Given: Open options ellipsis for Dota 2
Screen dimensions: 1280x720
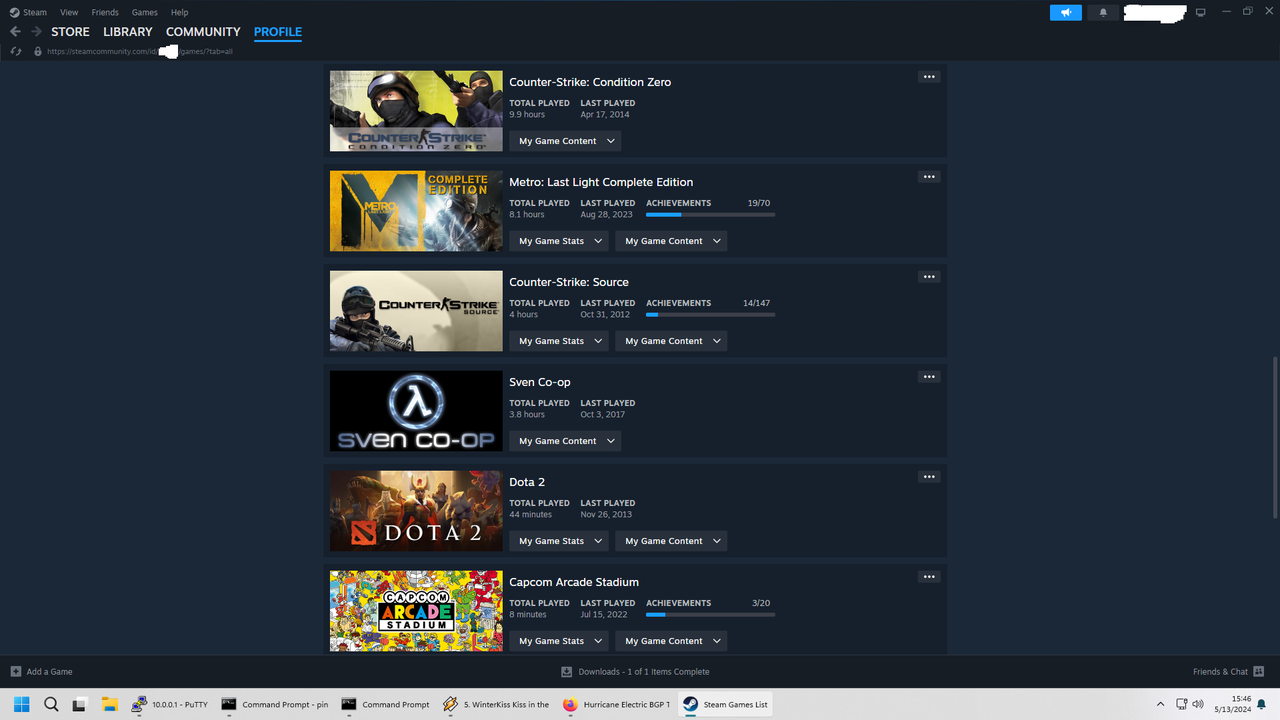Looking at the screenshot, I should tap(929, 477).
